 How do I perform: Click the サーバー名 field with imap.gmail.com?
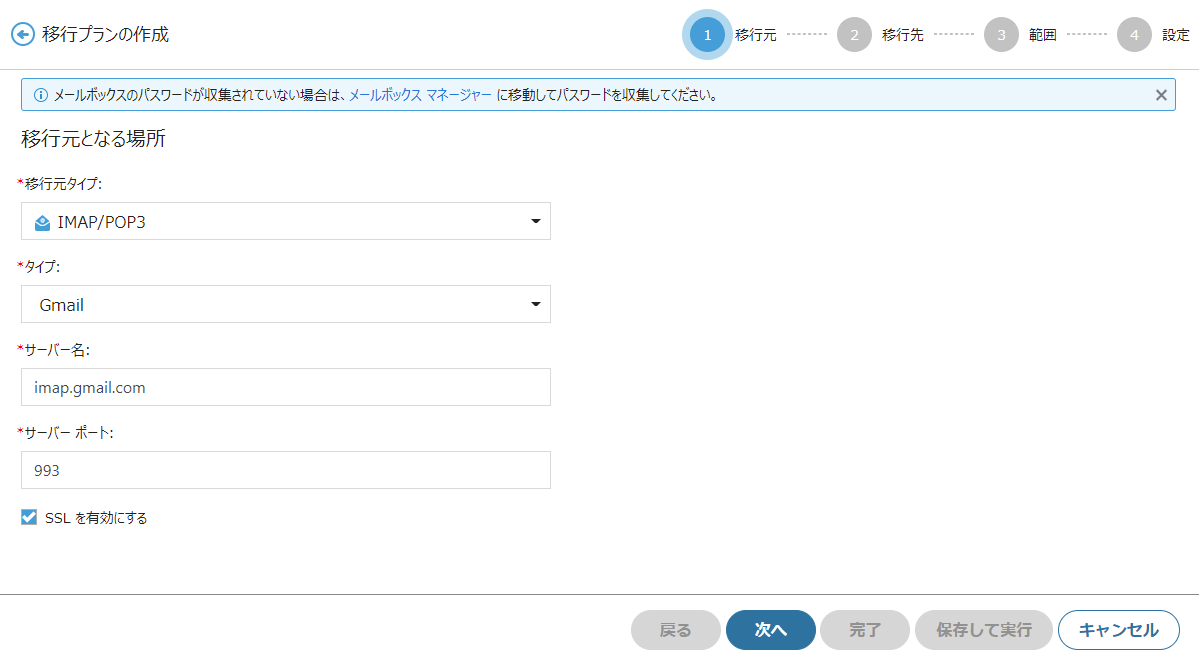(x=286, y=387)
